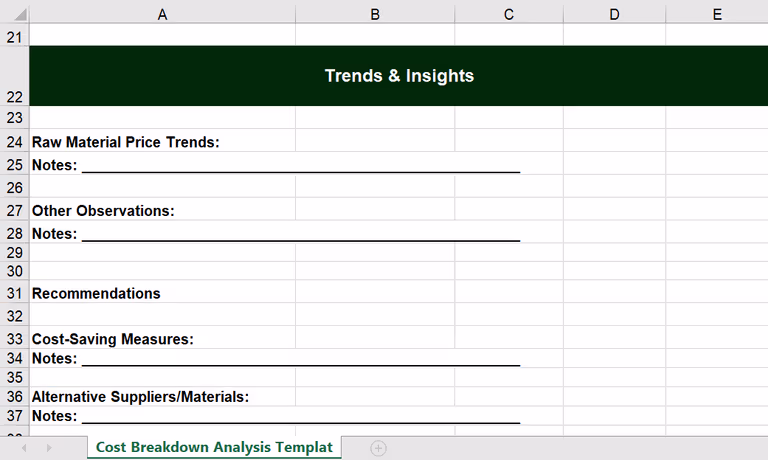
Task: Select the Raw Material Price Trends cell
Action: (x=163, y=142)
